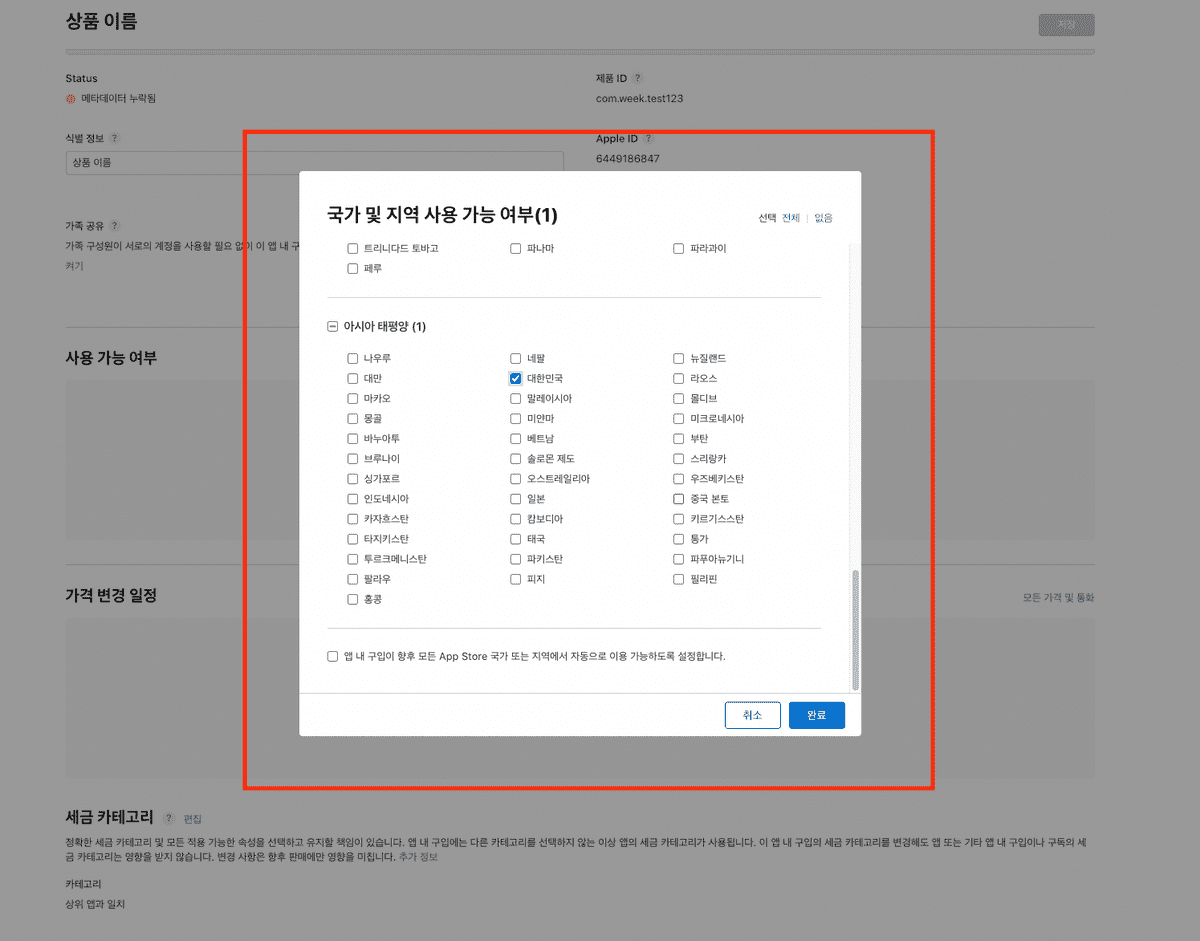Image resolution: width=1200 pixels, height=941 pixels.
Task: Select the 싱가포르 checkbox
Action: coord(352,479)
